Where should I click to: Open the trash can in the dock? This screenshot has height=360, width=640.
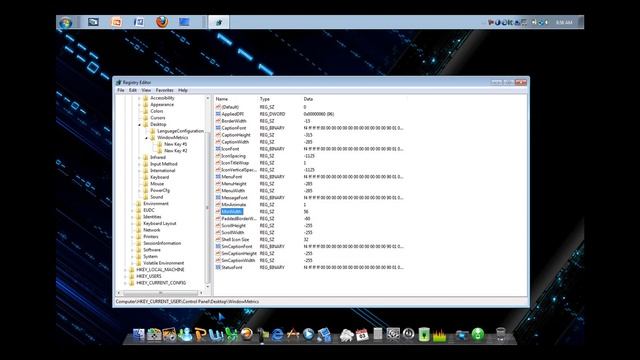(x=501, y=334)
